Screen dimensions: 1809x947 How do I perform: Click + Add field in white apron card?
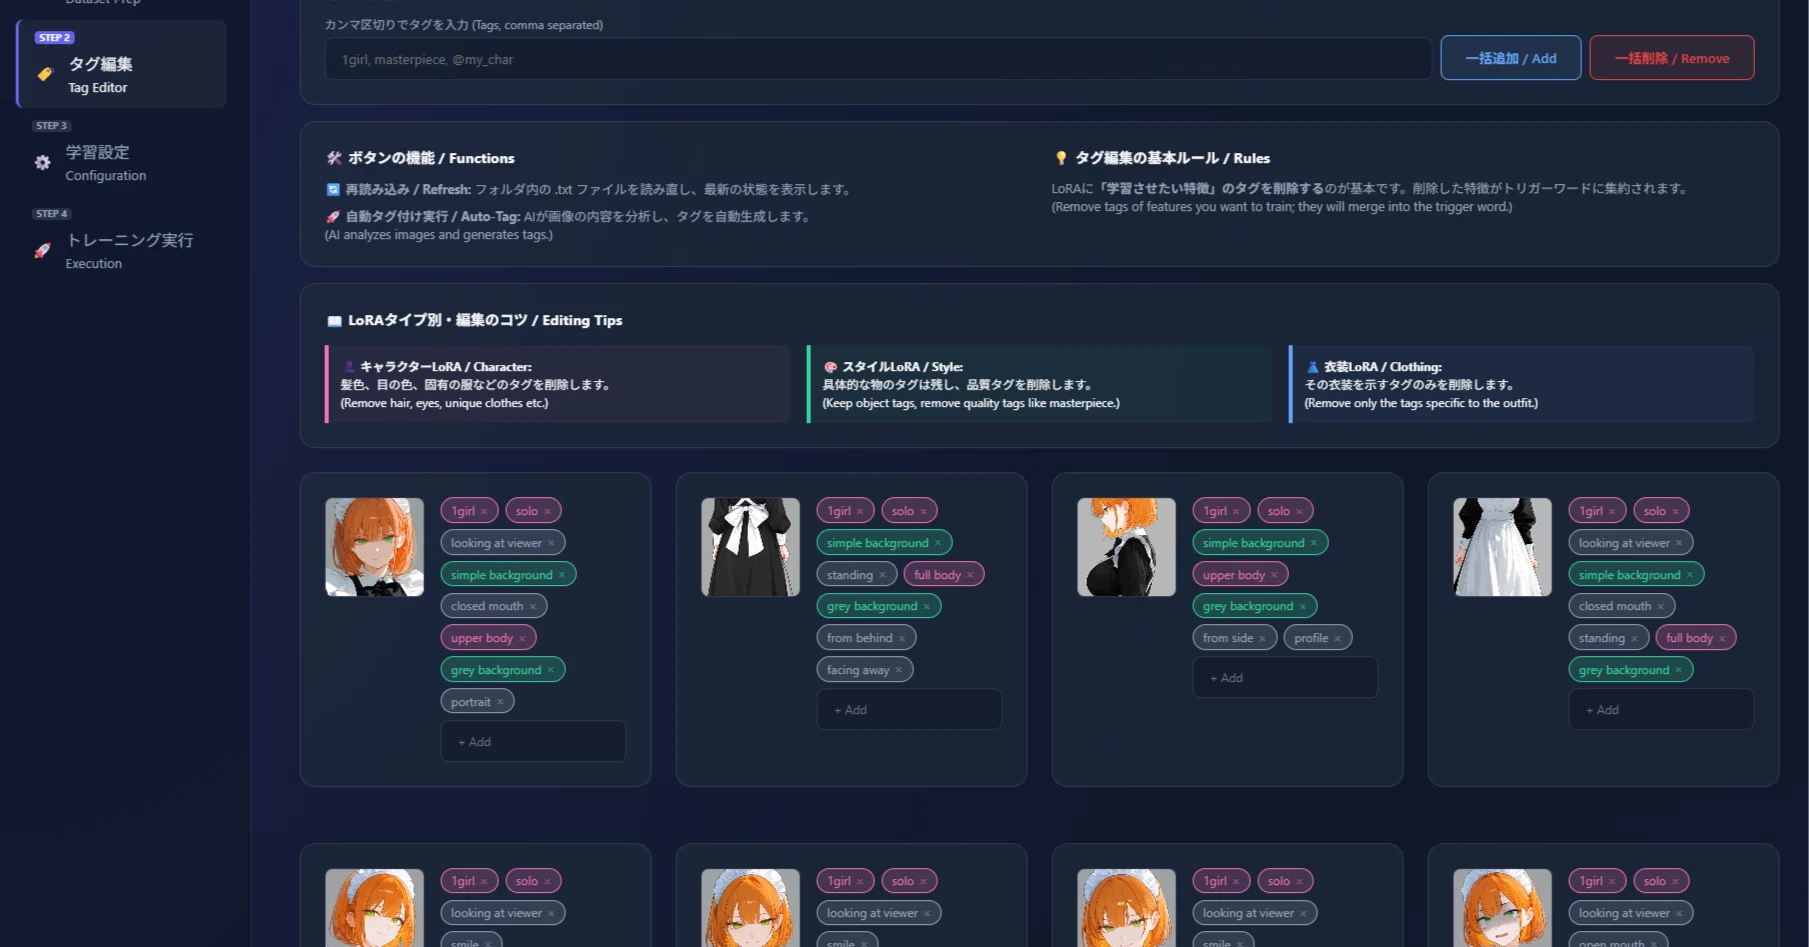tap(1661, 710)
